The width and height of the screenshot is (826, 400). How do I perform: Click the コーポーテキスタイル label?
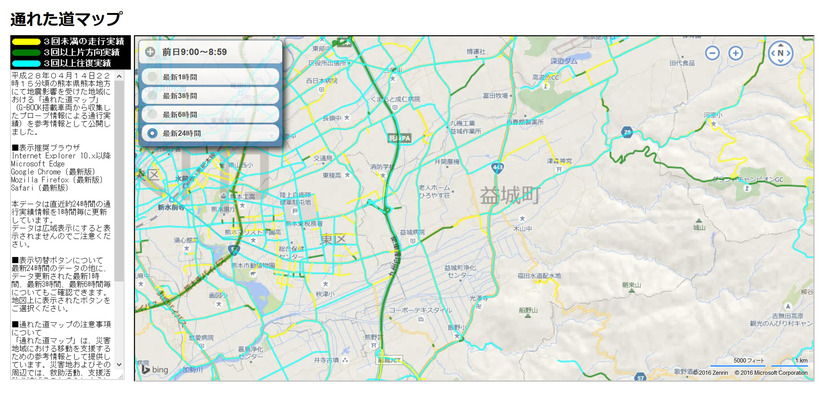point(420,310)
